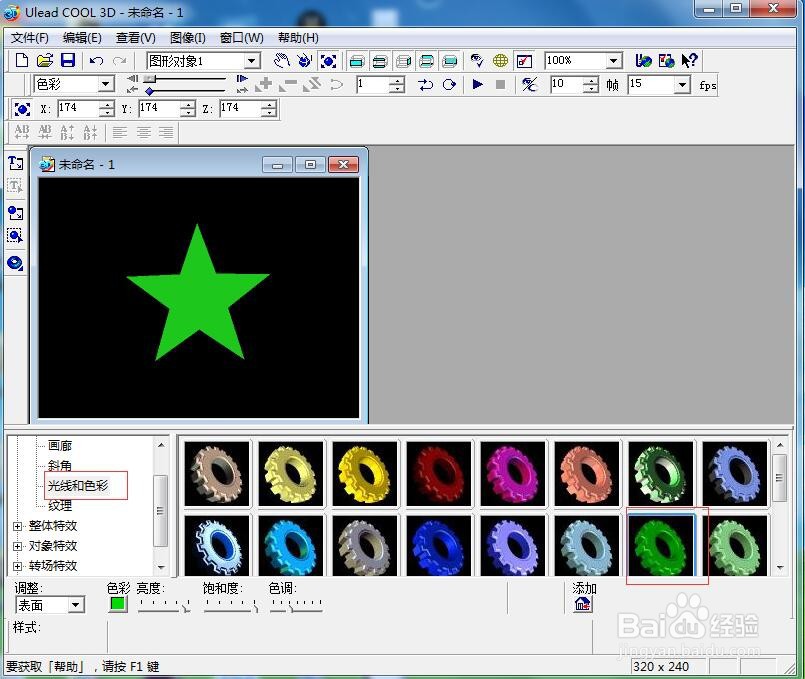Select 光线和色彩 in the tree
The height and width of the screenshot is (679, 805).
pyautogui.click(x=78, y=486)
